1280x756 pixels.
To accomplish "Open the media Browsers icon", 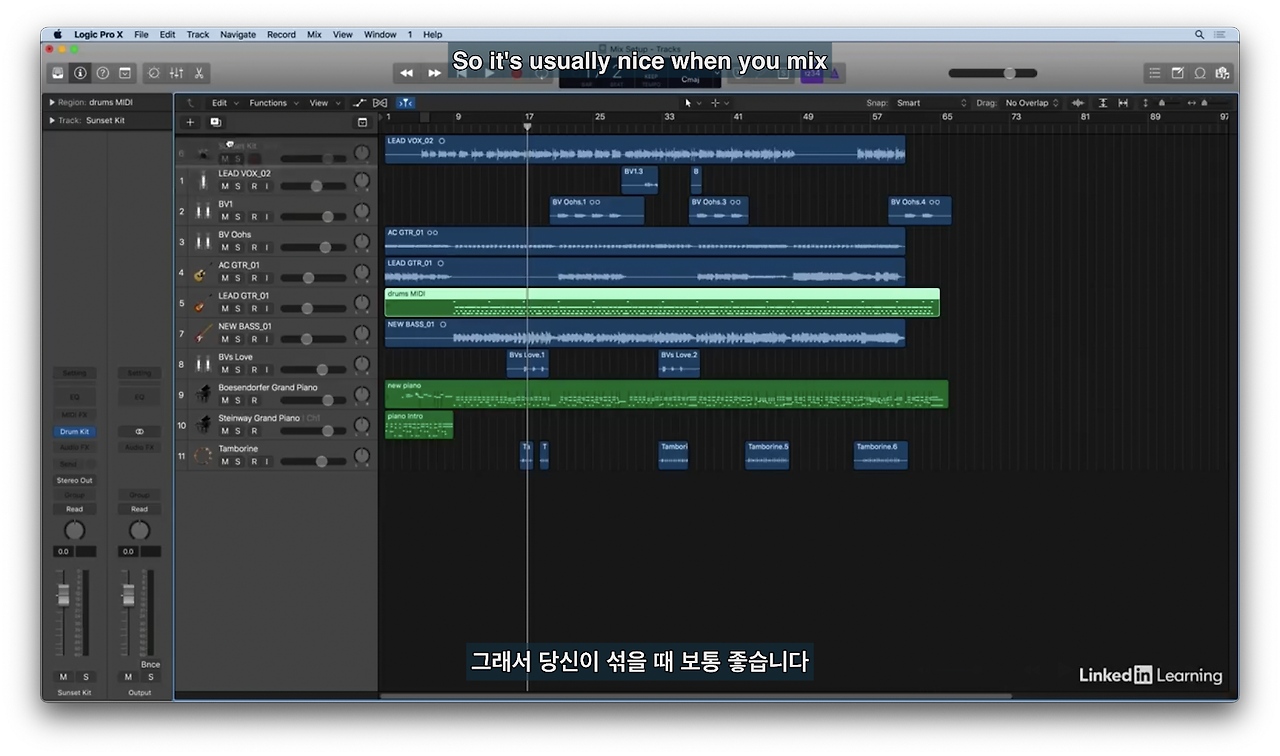I will pyautogui.click(x=1222, y=73).
